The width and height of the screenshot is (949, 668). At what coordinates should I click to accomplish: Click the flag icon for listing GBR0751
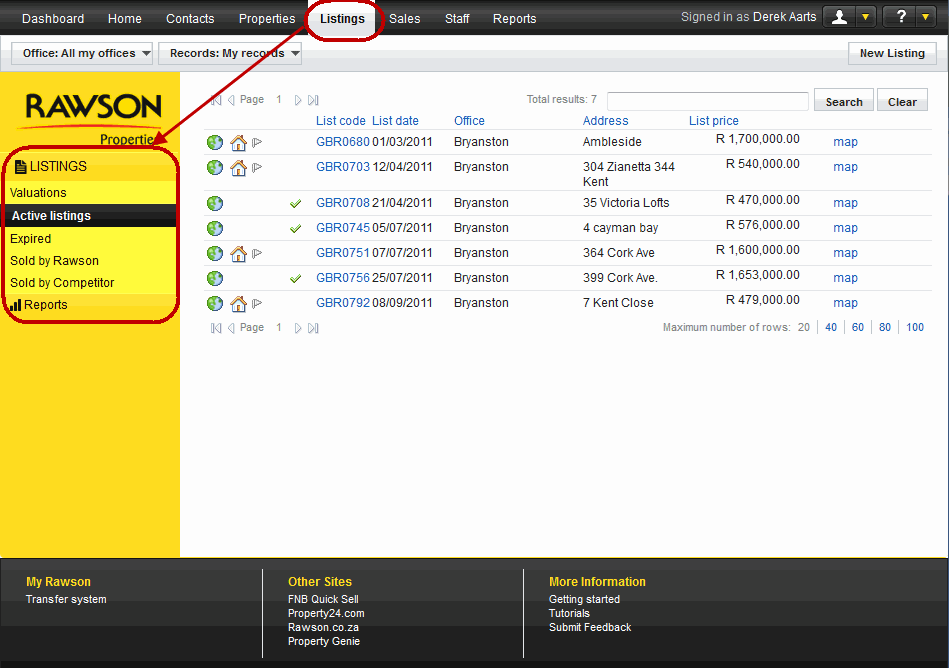point(257,253)
